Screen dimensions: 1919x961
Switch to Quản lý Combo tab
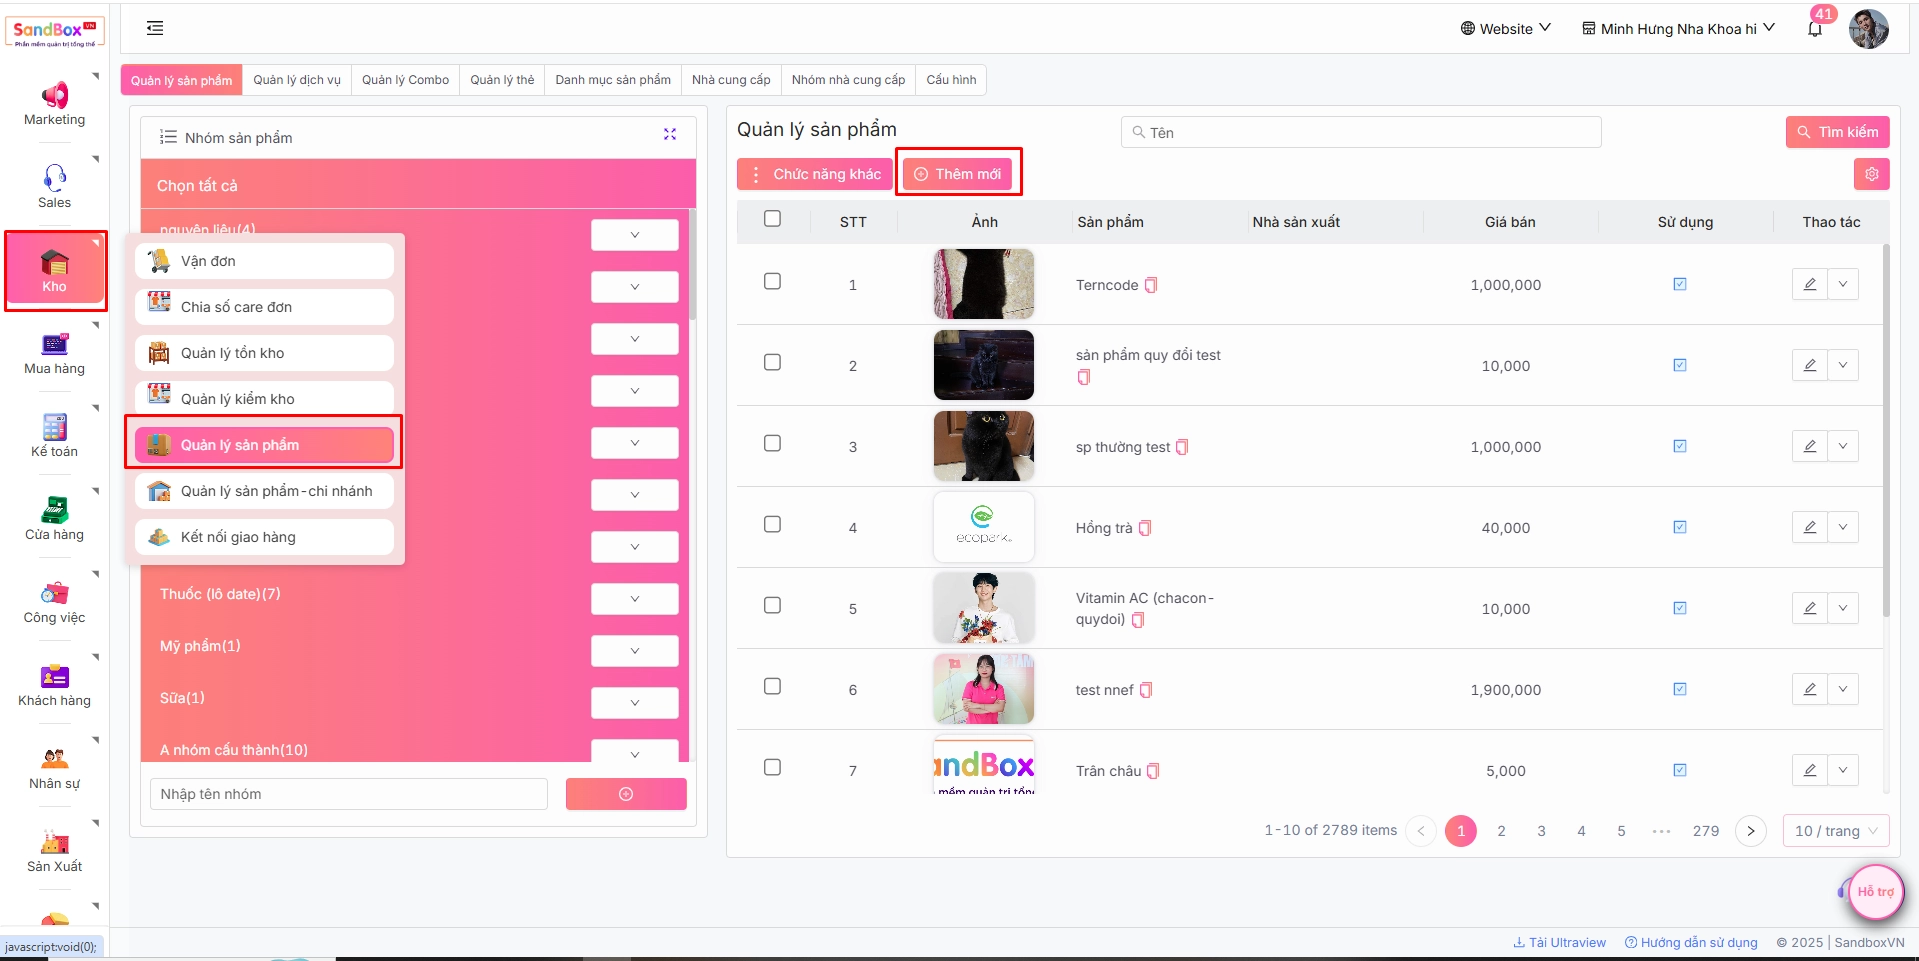pyautogui.click(x=405, y=80)
